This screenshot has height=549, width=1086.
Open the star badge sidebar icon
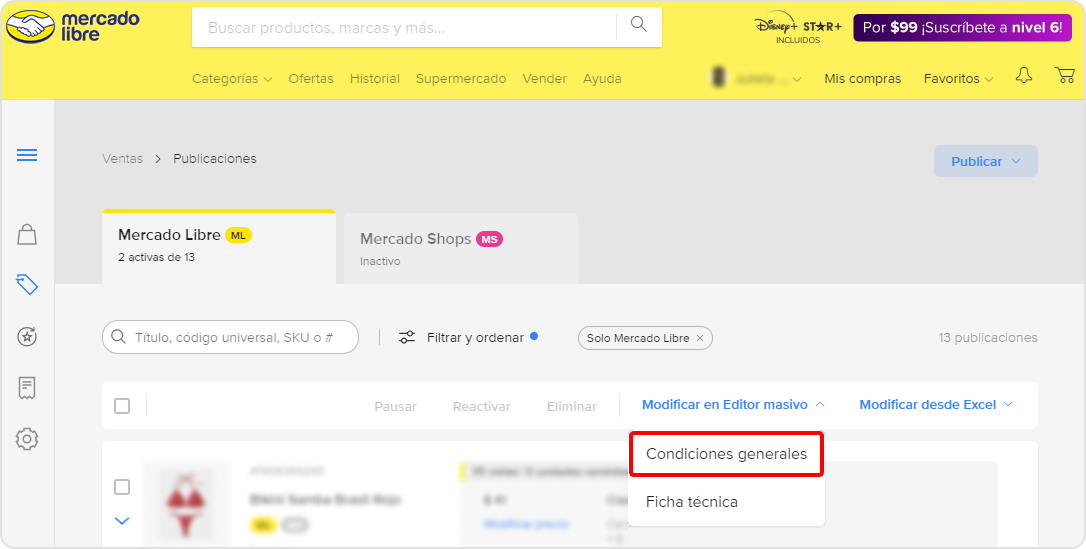(27, 336)
